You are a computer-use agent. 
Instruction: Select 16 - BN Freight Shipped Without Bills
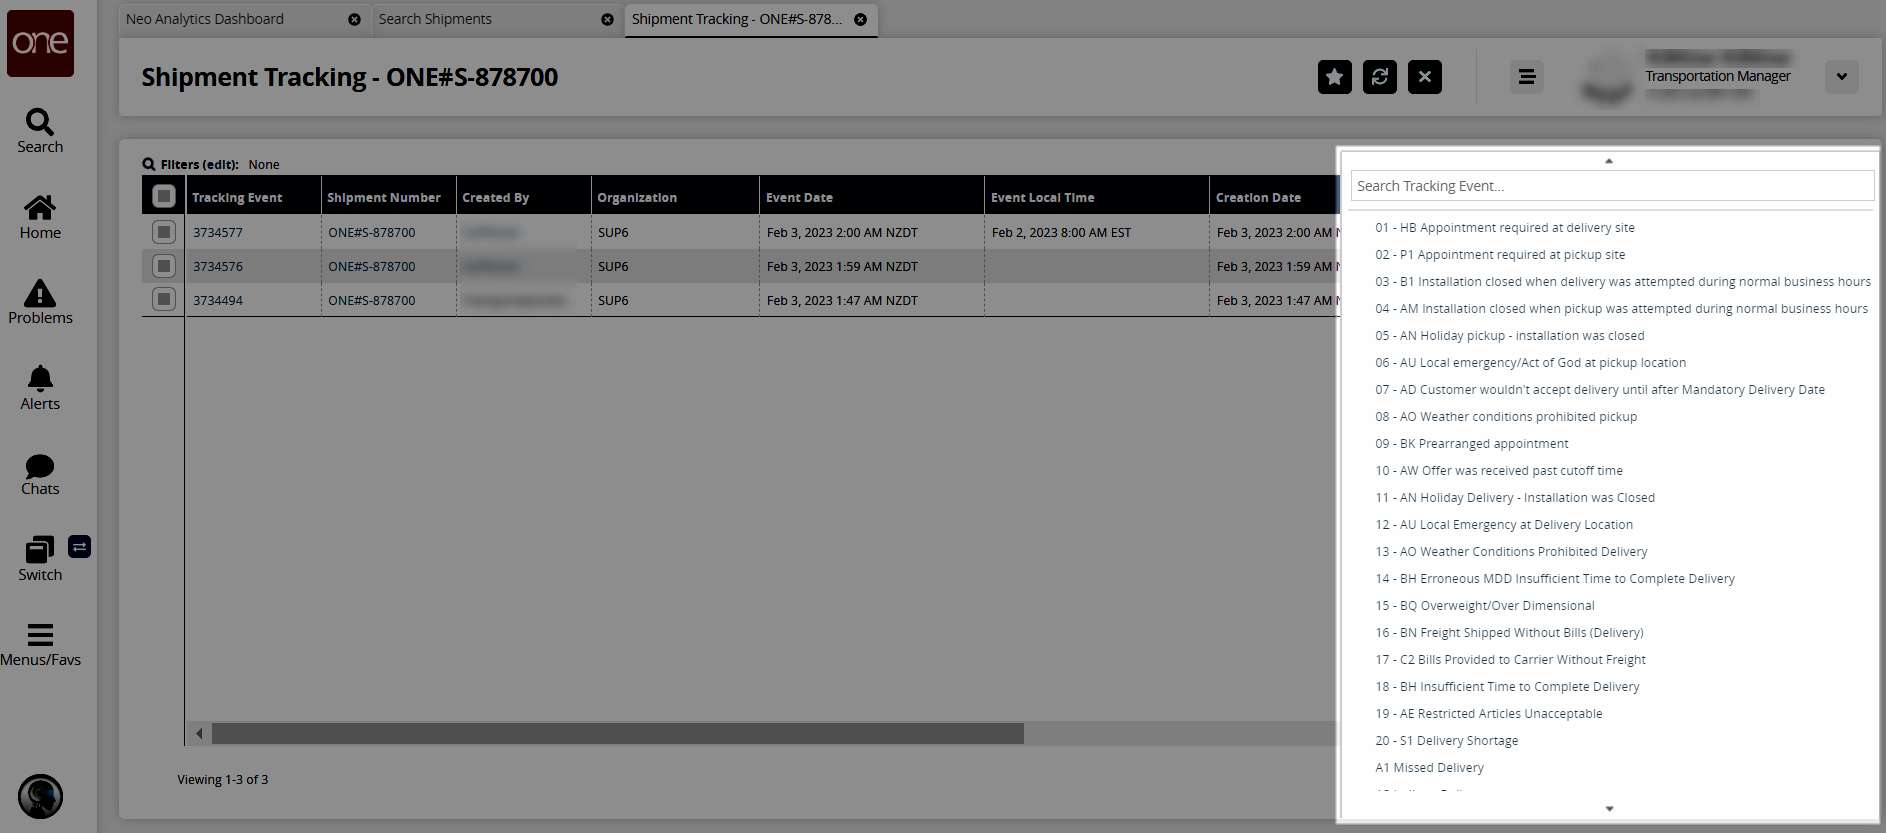pos(1509,633)
